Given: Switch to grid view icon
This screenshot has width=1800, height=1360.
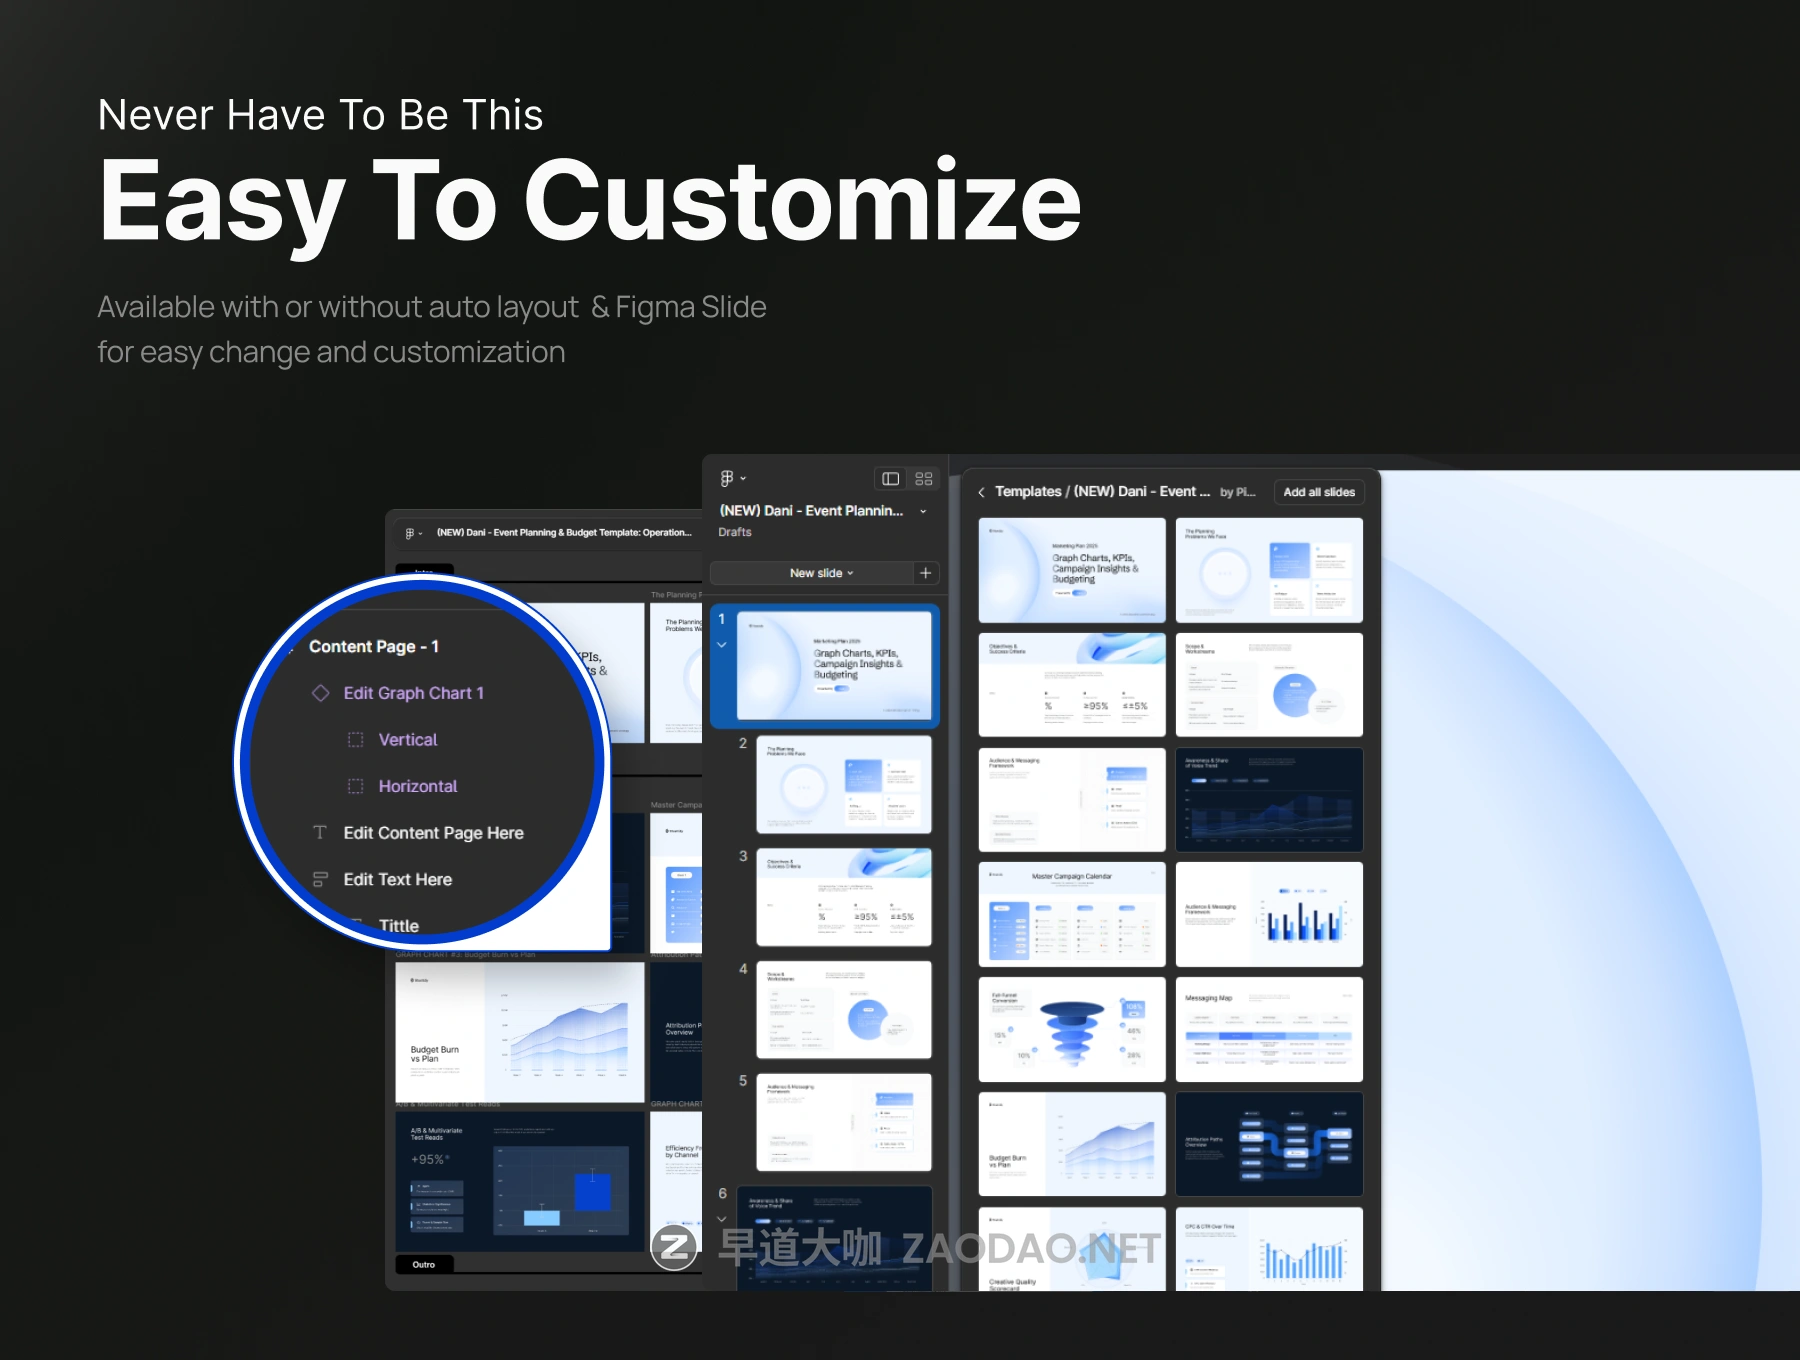Looking at the screenshot, I should coord(924,479).
